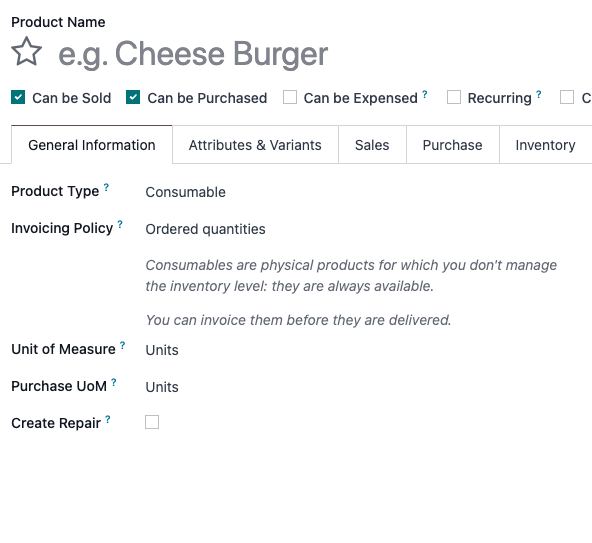Image resolution: width=592 pixels, height=543 pixels.
Task: Show Invoicing Policy help tooltip icon
Action: point(120,224)
